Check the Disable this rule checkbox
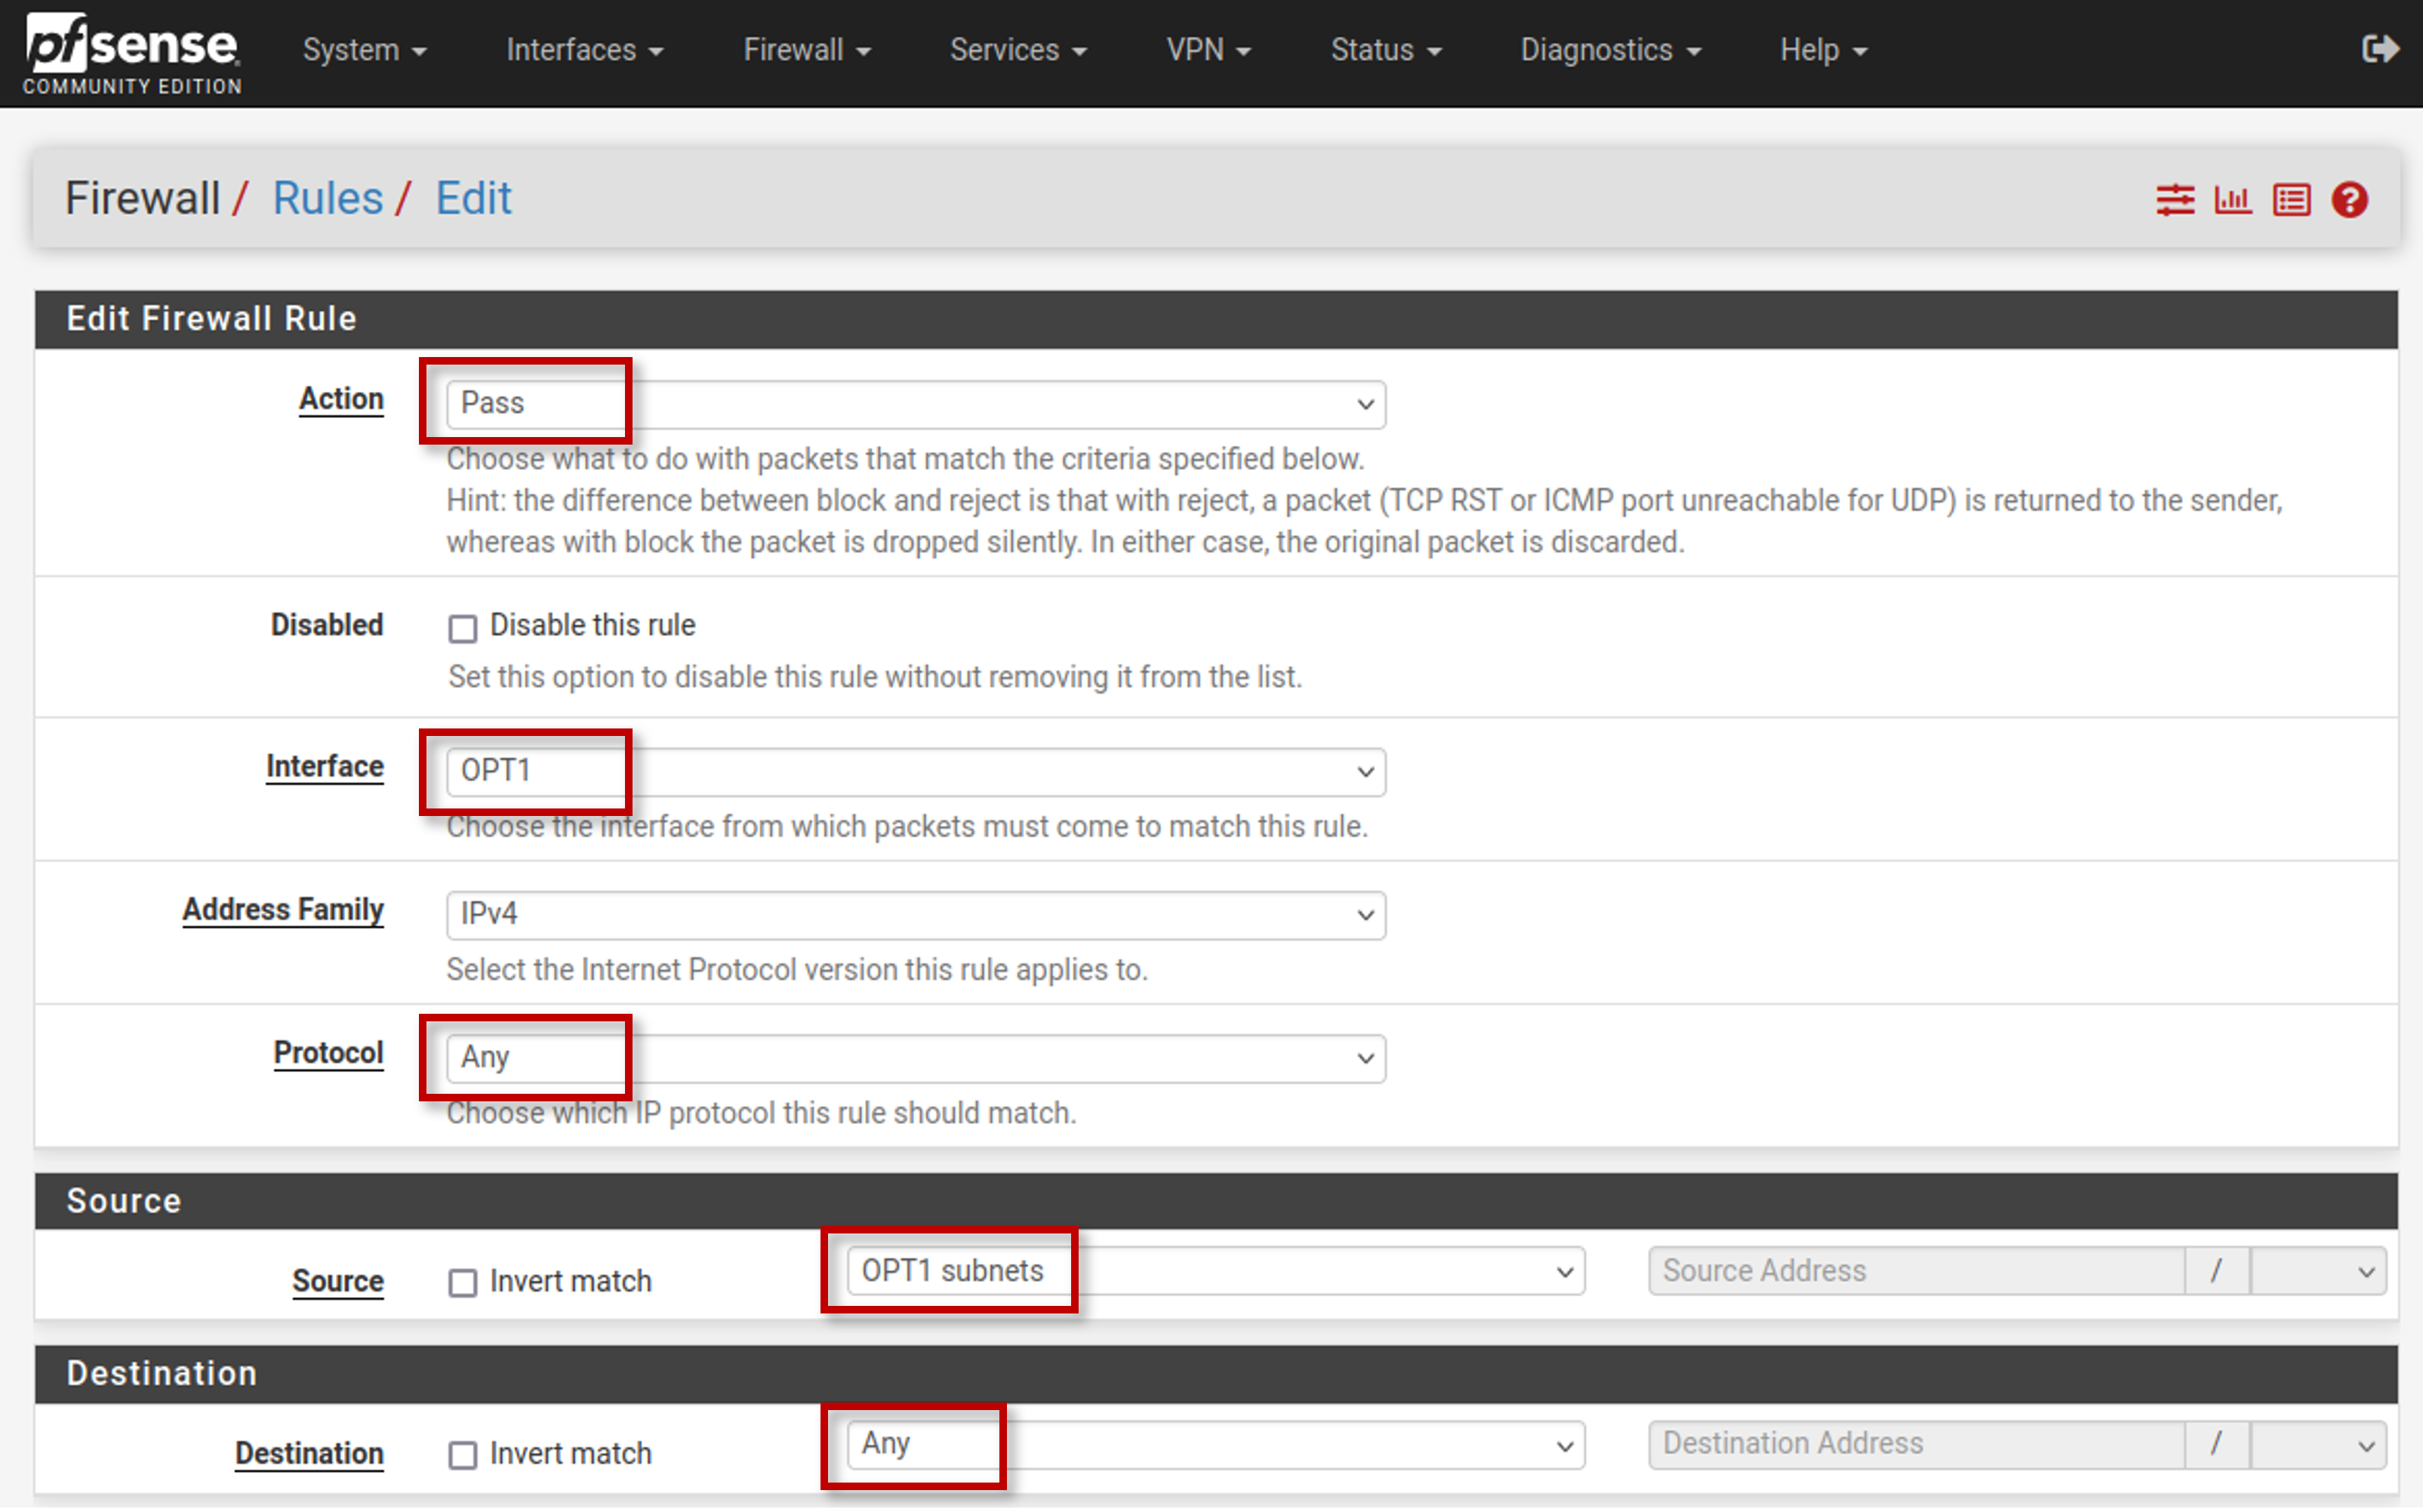Image resolution: width=2423 pixels, height=1512 pixels. coord(462,628)
